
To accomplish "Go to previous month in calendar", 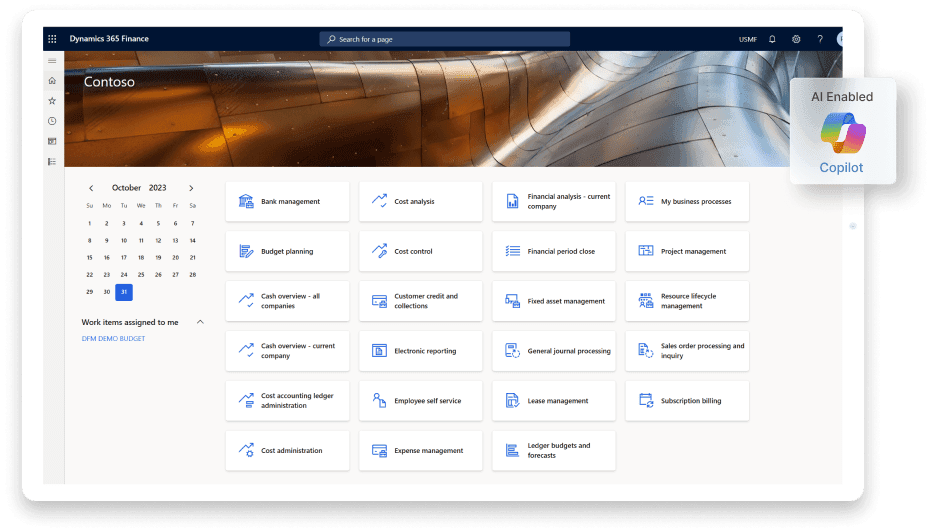I will click(91, 188).
